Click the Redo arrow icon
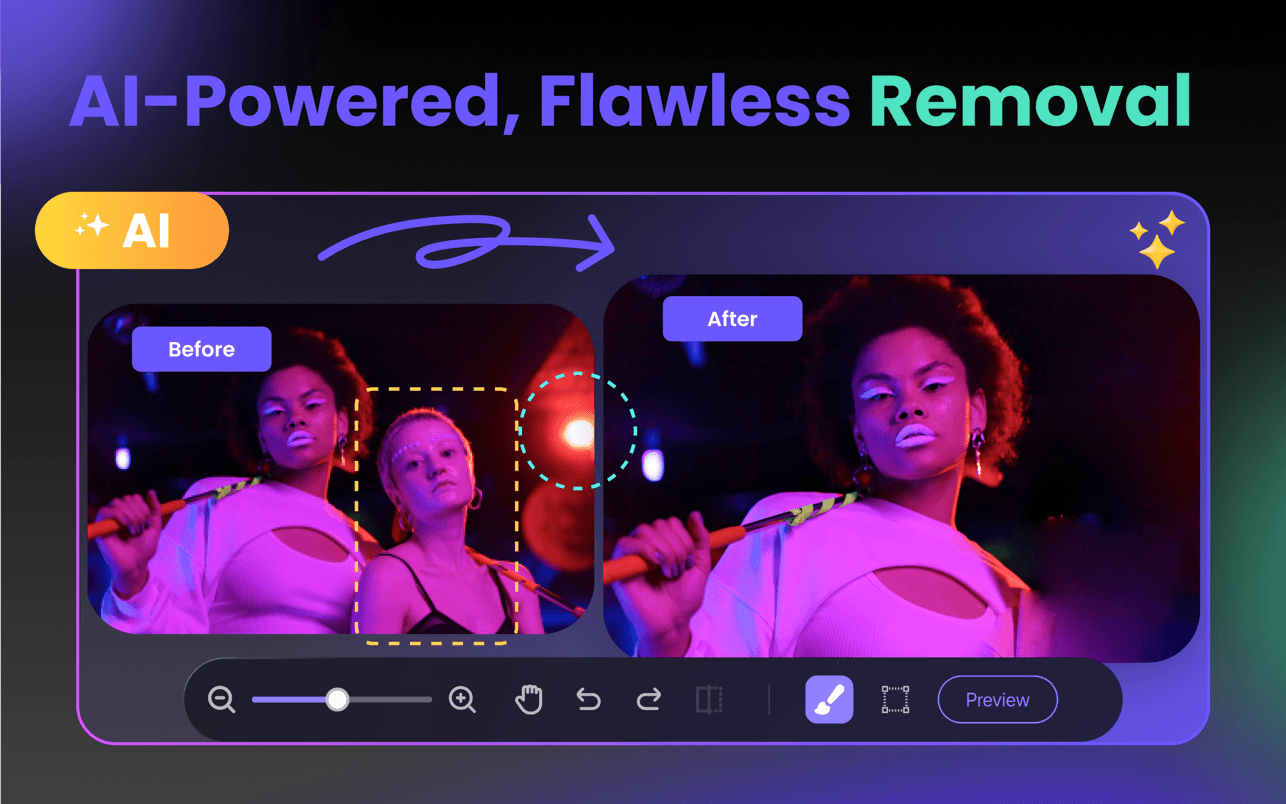The height and width of the screenshot is (804, 1286). point(648,699)
